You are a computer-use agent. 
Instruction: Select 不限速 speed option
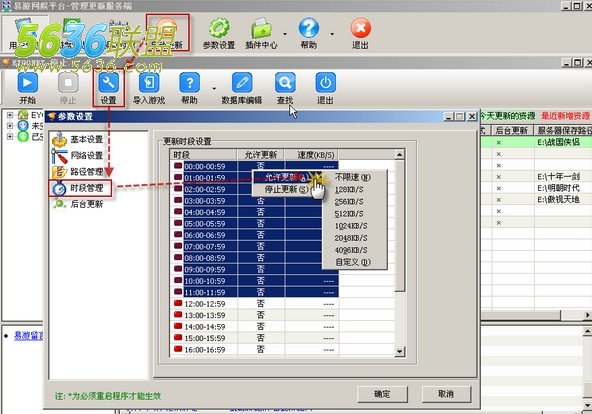pos(355,177)
